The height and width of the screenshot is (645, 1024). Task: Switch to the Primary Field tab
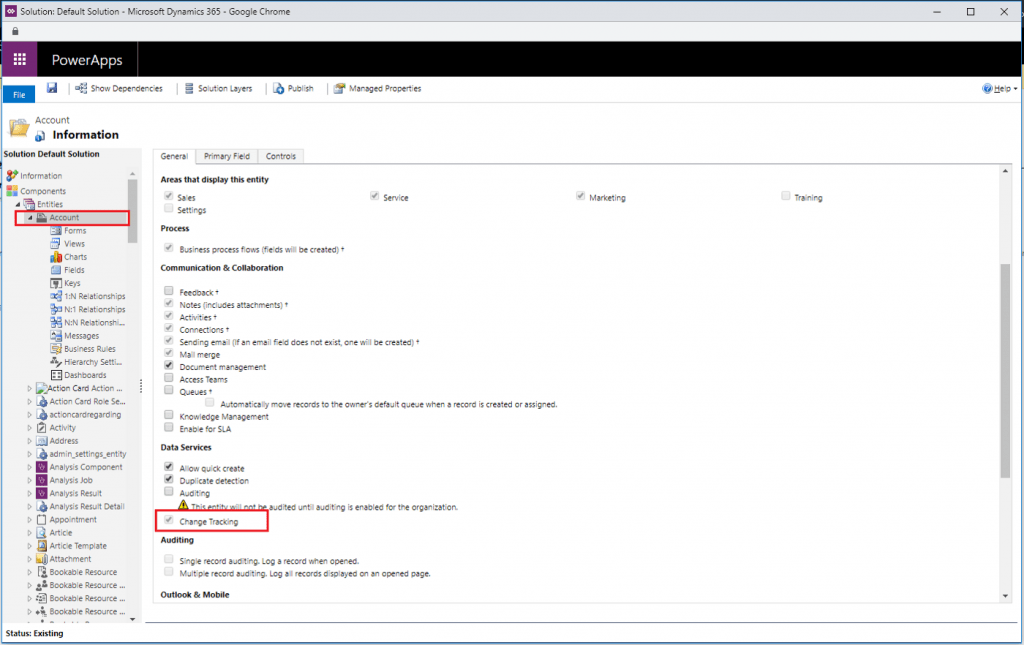227,156
